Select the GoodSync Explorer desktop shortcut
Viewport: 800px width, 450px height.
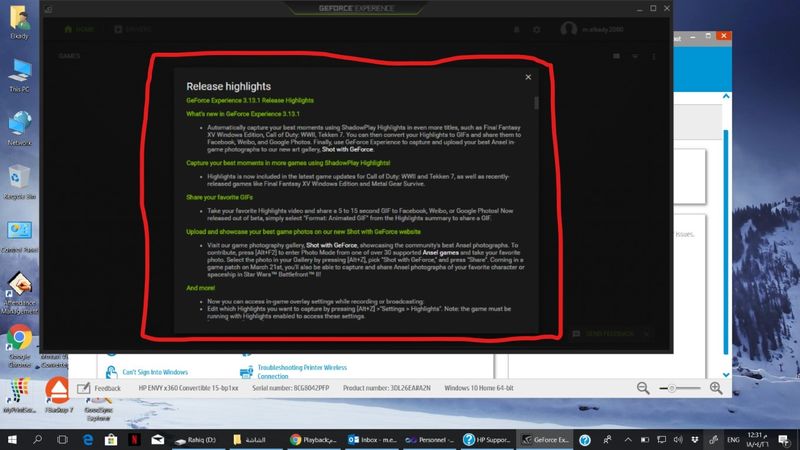point(98,408)
